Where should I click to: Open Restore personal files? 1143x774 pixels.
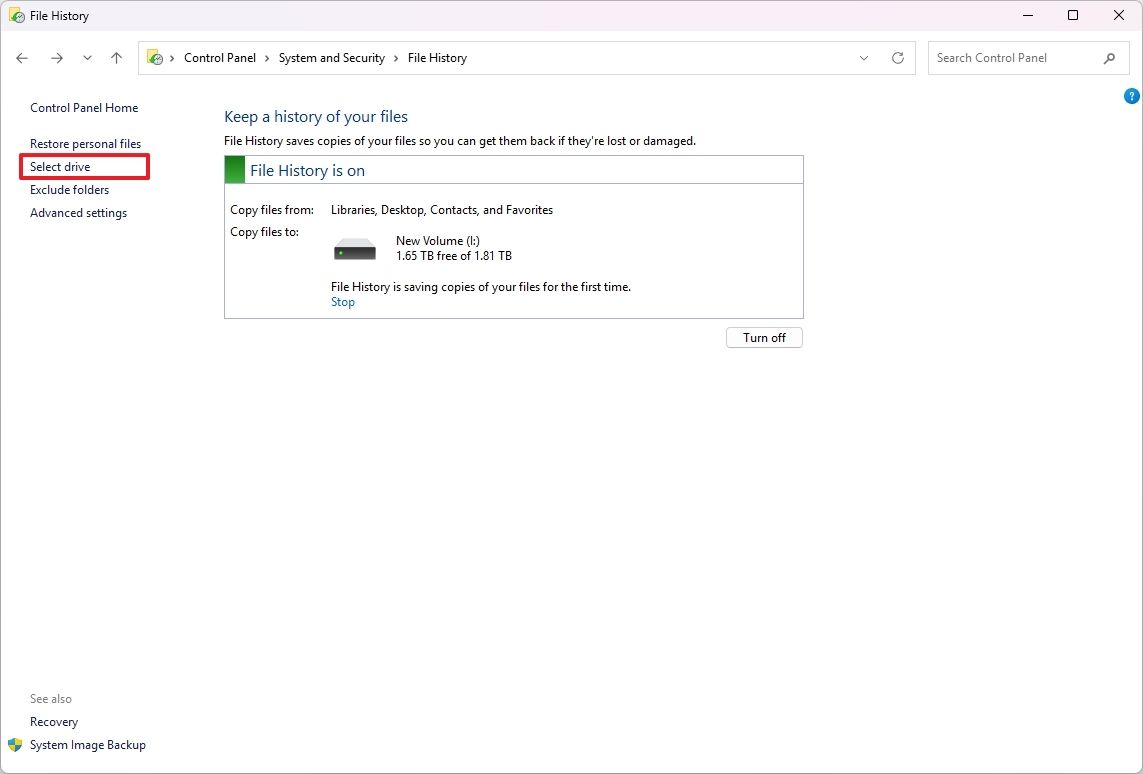[85, 143]
